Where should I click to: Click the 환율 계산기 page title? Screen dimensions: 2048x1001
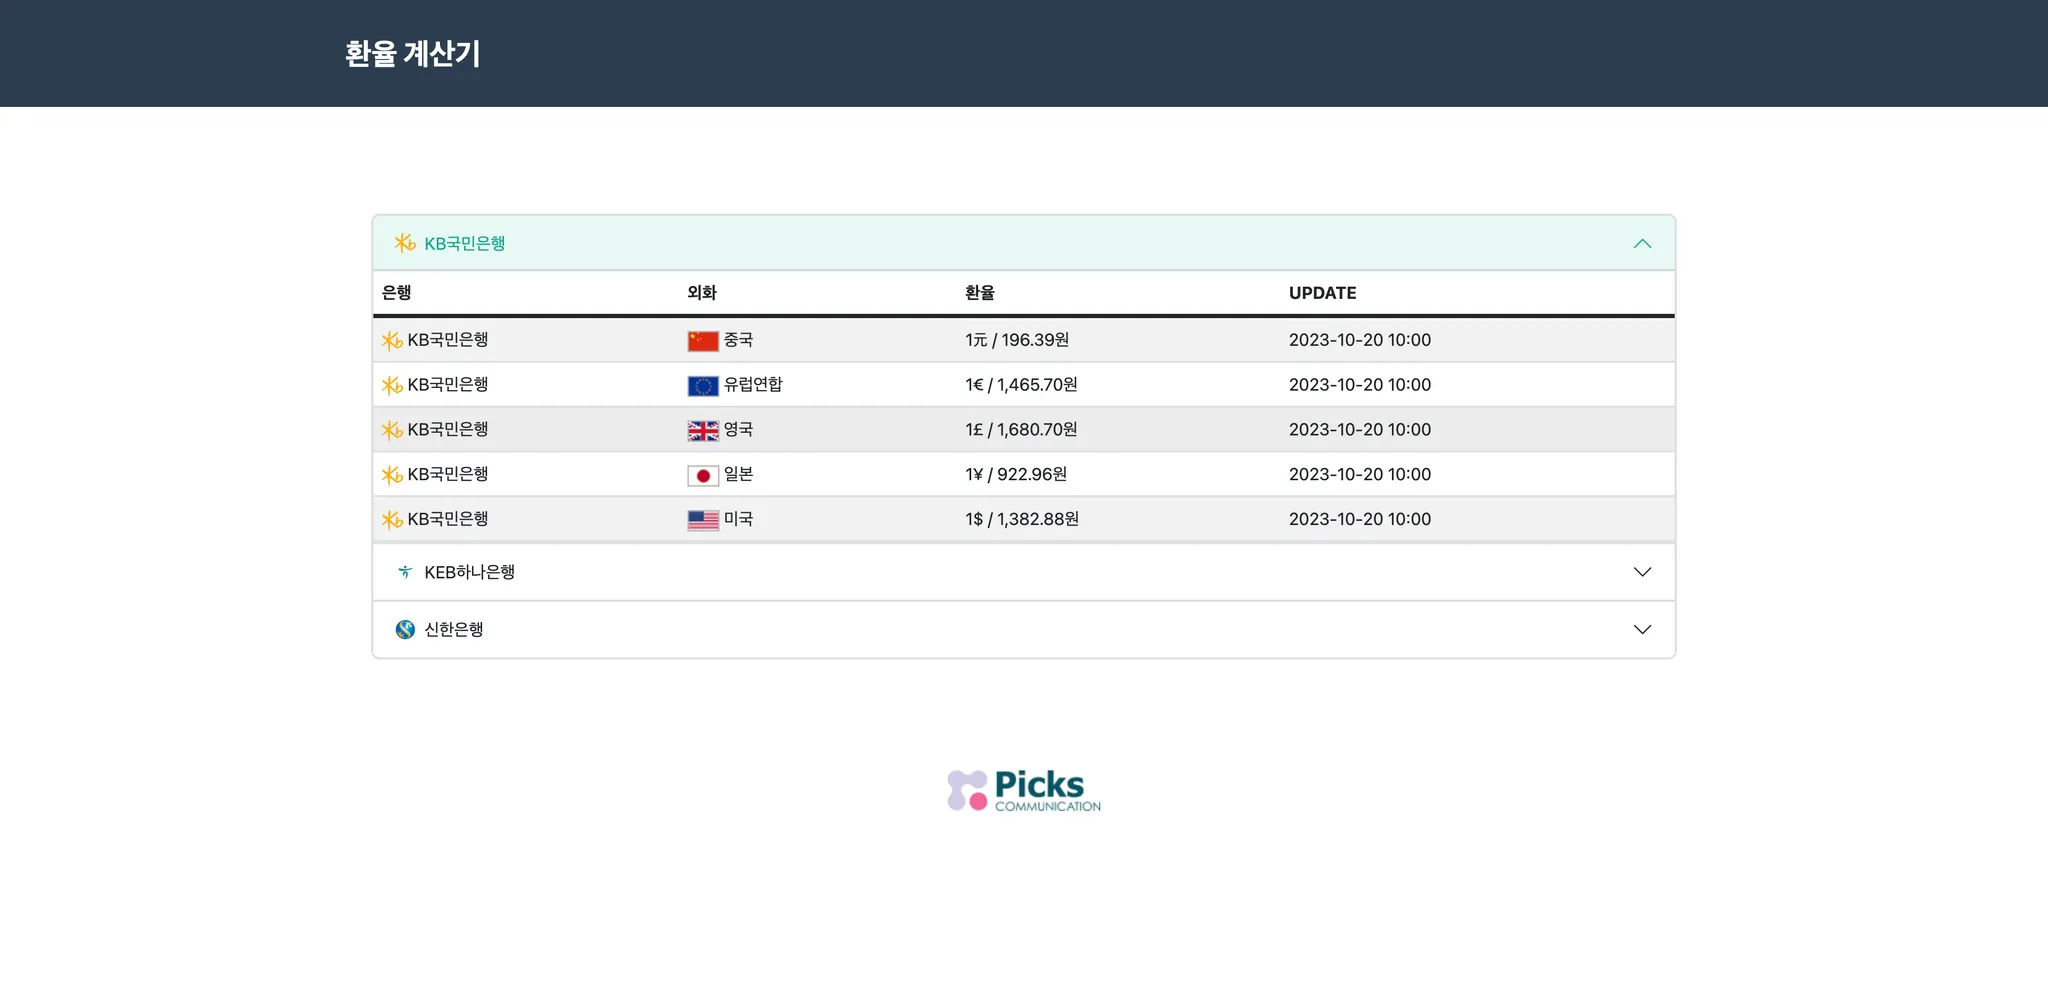[413, 54]
